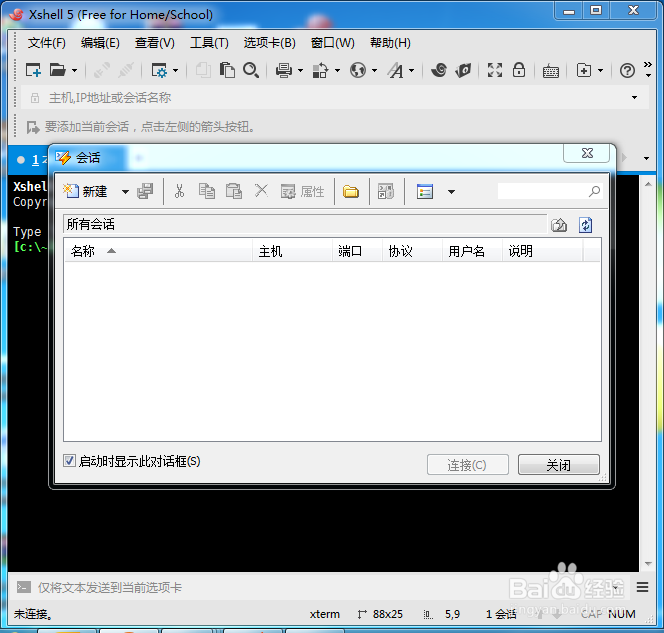Click the compose bar menu icon at bottom right
This screenshot has width=664, height=633.
642,587
